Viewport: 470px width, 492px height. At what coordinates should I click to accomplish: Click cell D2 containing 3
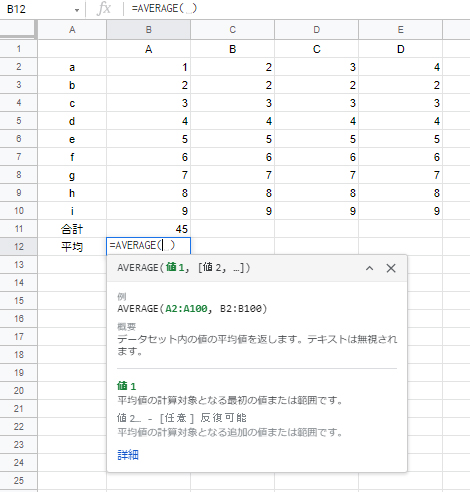point(317,67)
